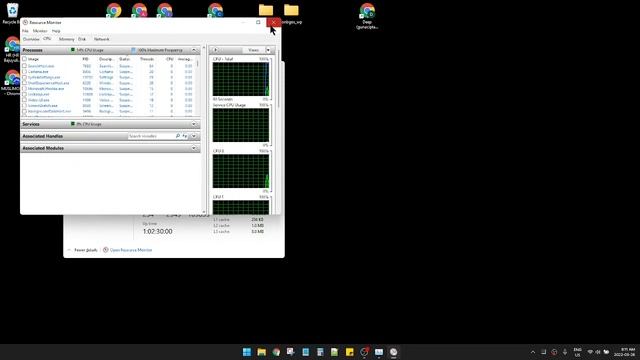Open the Windows Start menu

(247, 352)
